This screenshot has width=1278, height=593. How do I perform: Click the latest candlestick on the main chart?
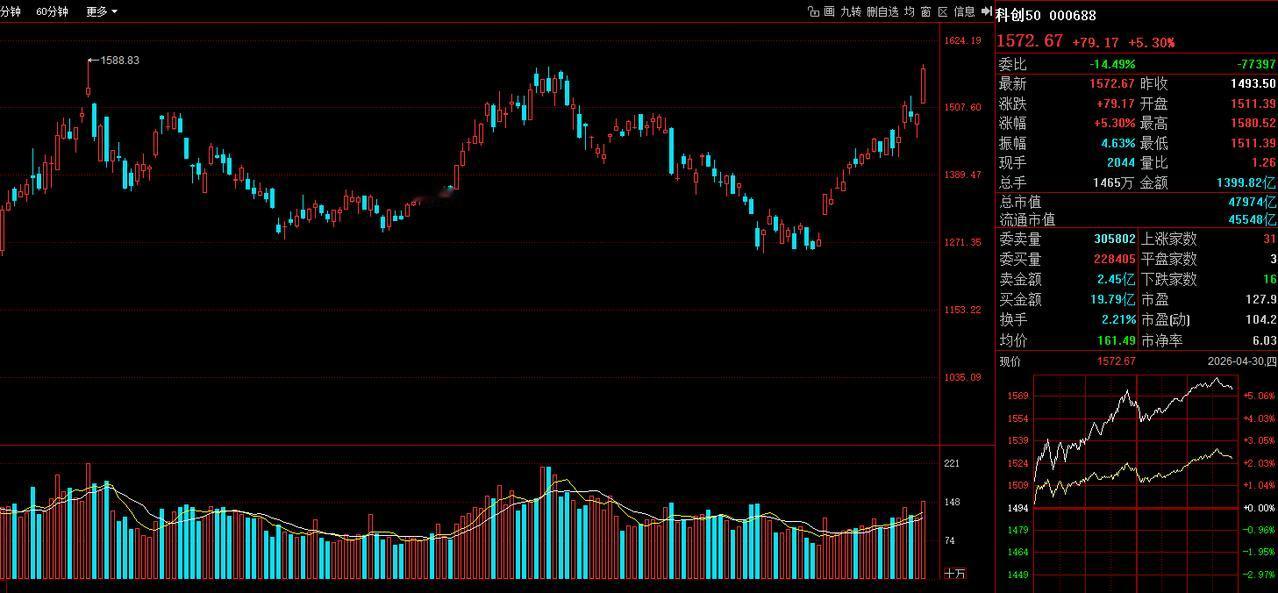pos(923,85)
